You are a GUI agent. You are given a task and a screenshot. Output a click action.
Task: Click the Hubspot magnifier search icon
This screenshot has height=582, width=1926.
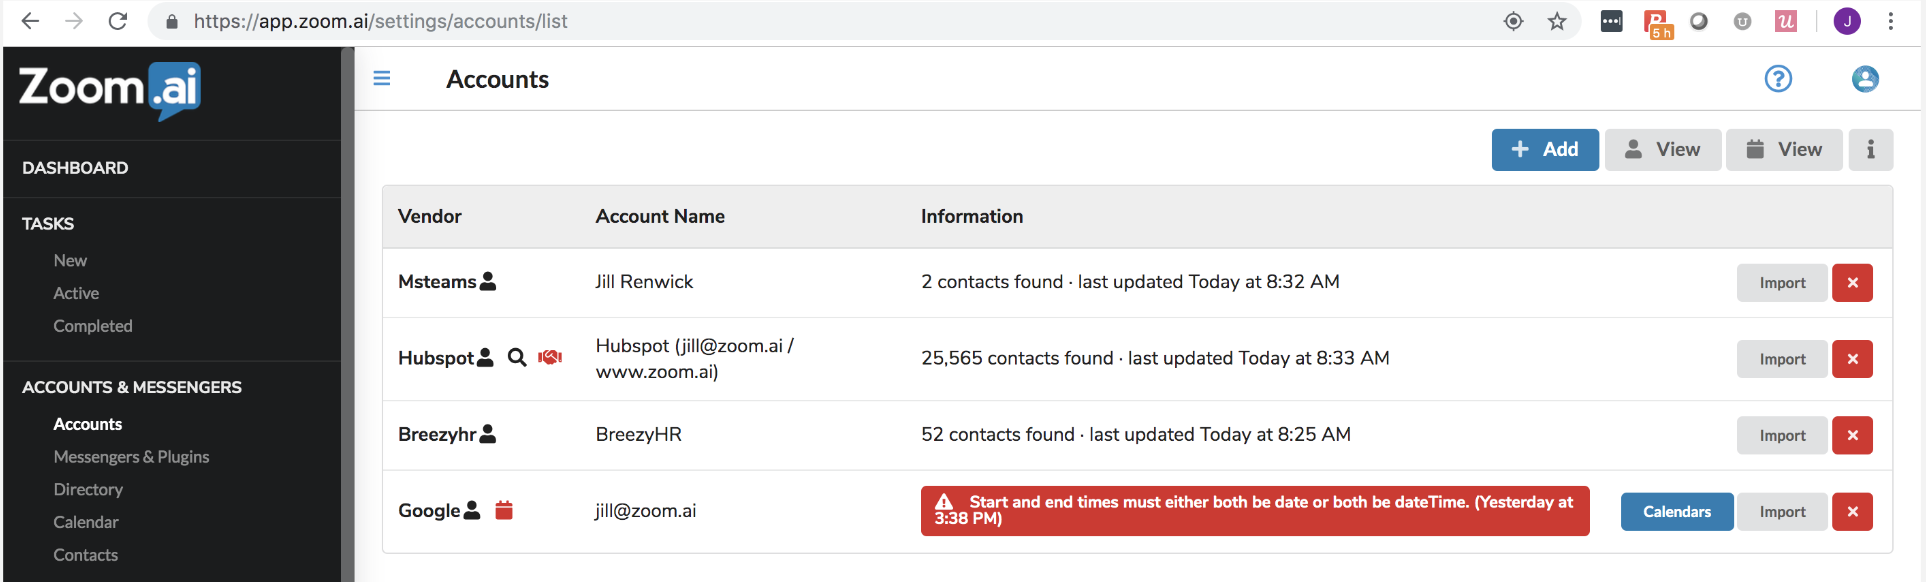pos(517,358)
